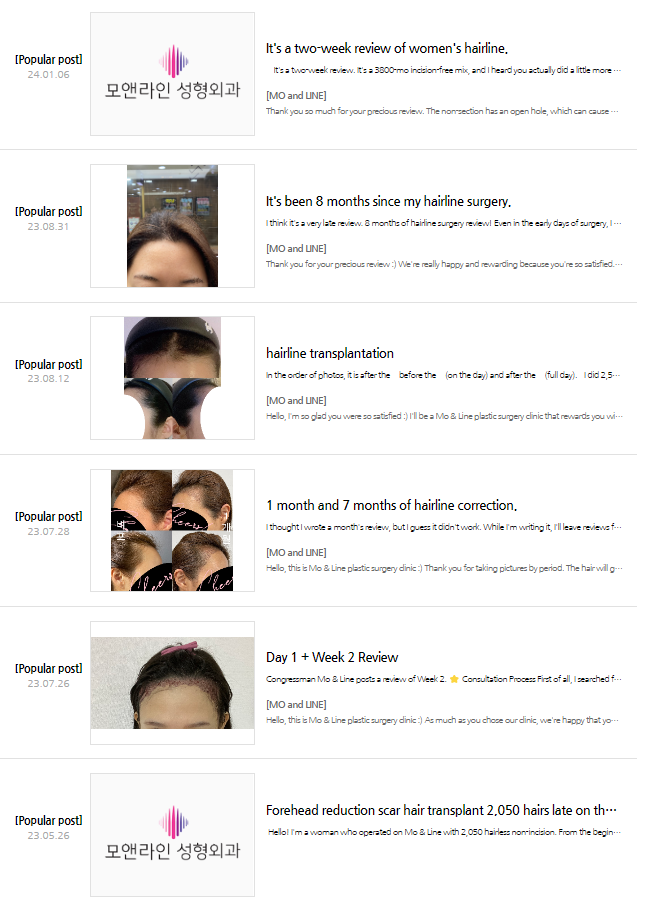Viewport: 651px width, 901px height.
Task: Open the 8 months since hairline surgery post
Action: click(388, 201)
